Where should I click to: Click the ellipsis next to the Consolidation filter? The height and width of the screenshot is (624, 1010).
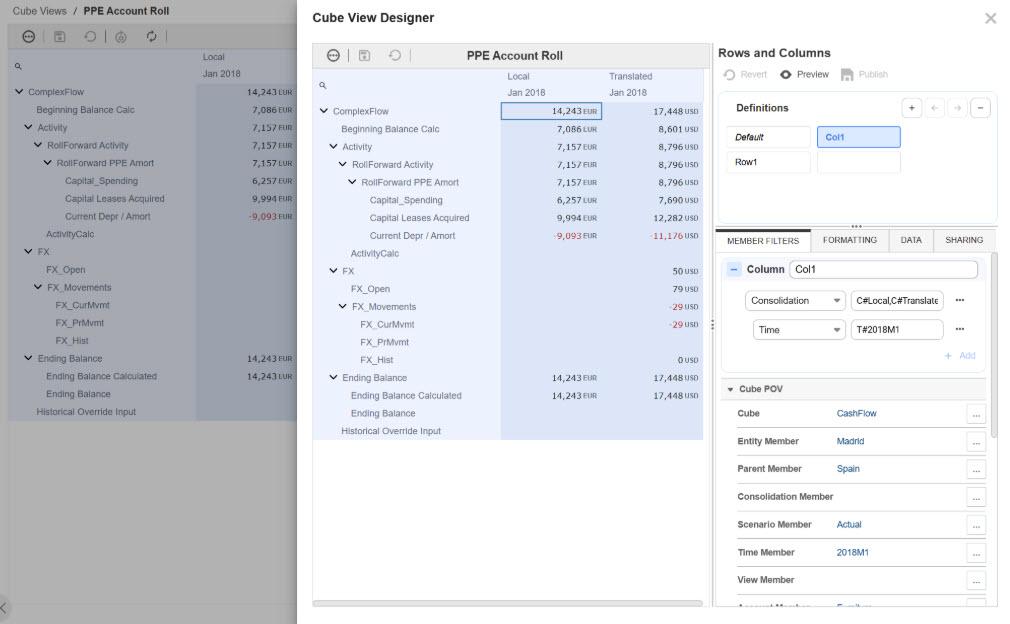pos(957,300)
